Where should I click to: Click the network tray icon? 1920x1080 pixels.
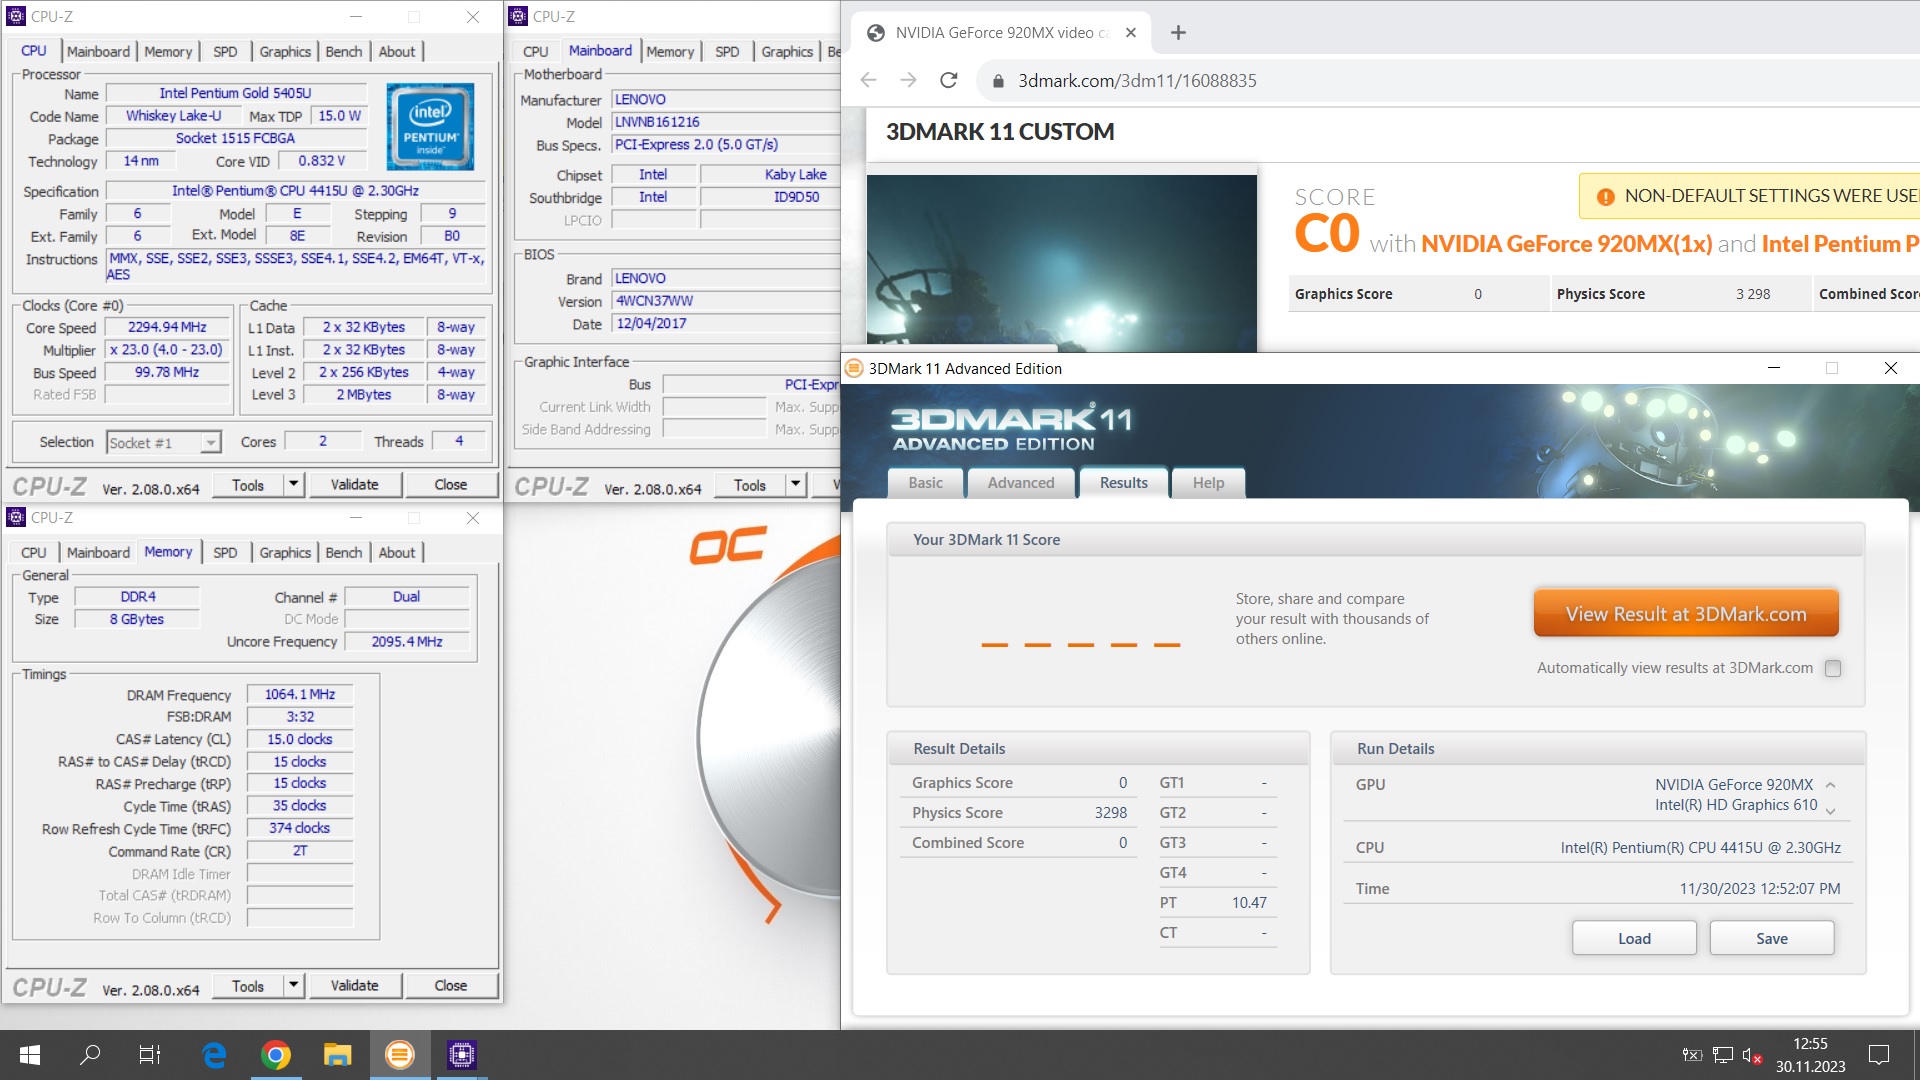click(x=1722, y=1055)
